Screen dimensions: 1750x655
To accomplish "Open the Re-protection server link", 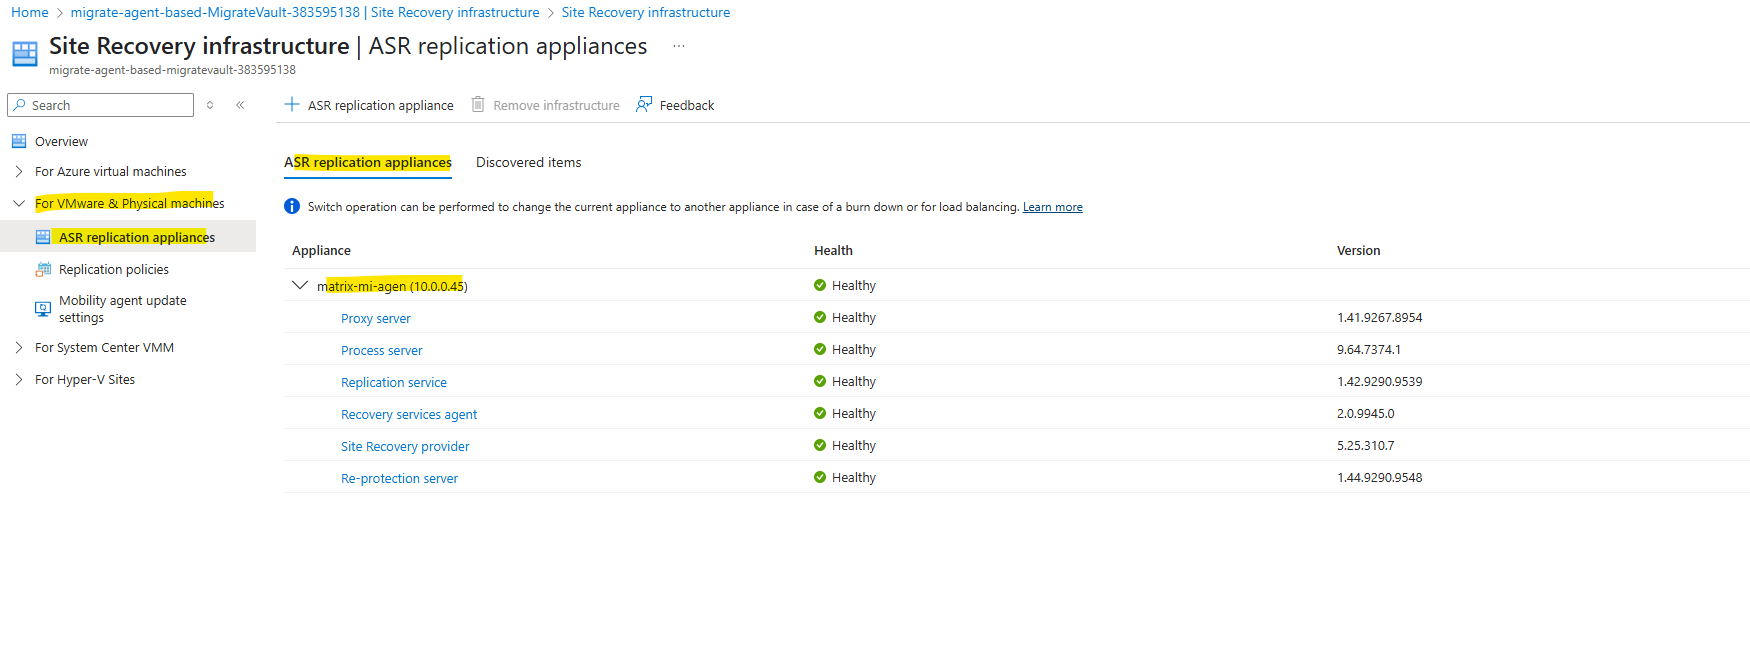I will pyautogui.click(x=399, y=478).
